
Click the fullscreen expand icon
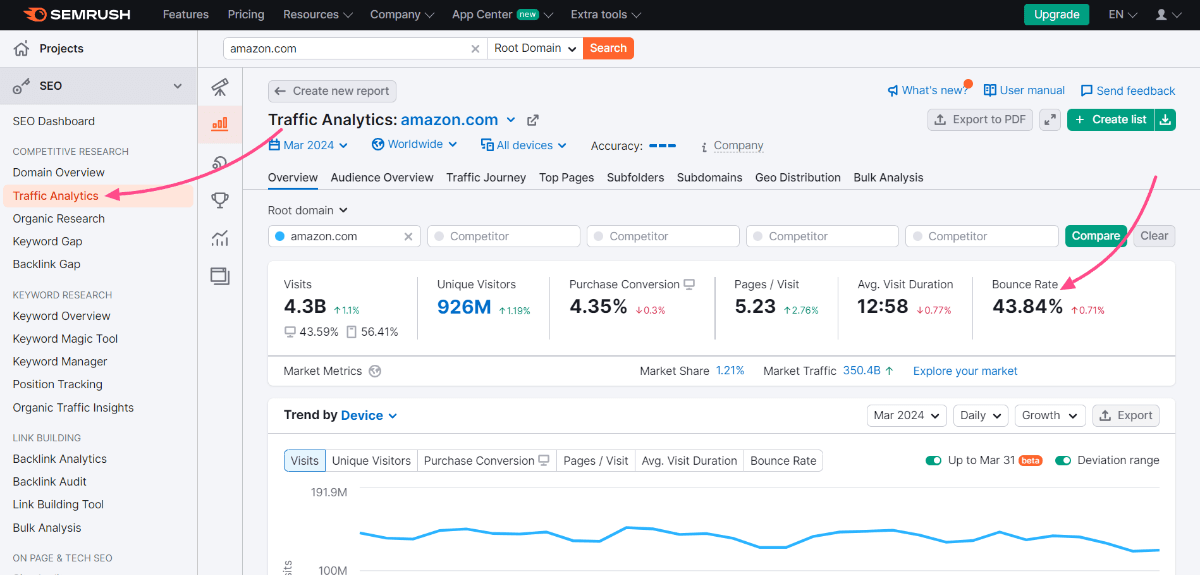coord(1050,119)
